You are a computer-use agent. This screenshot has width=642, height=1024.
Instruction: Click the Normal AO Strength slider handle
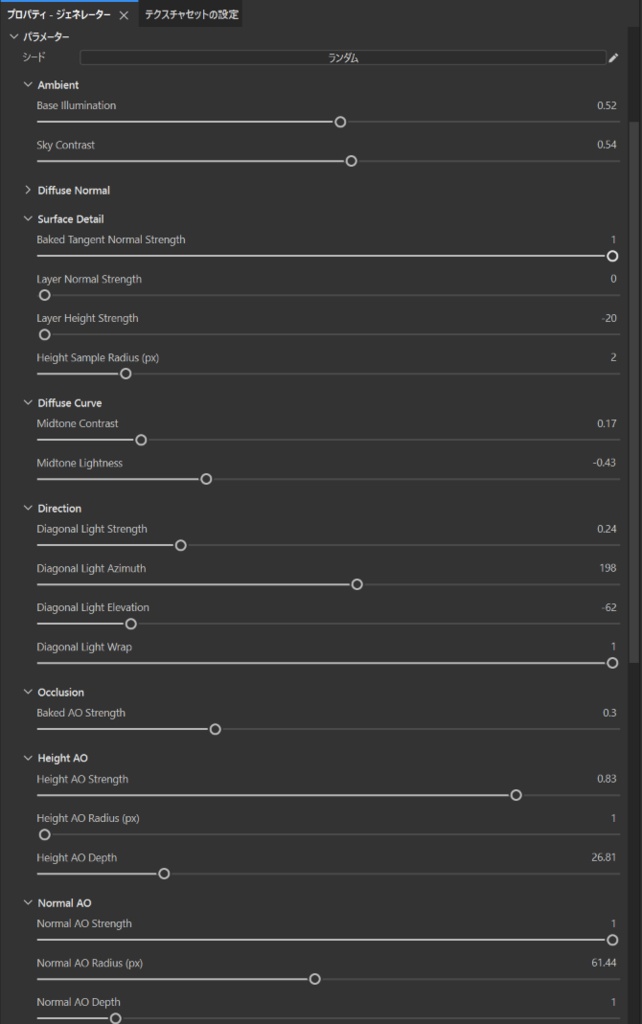tap(613, 940)
